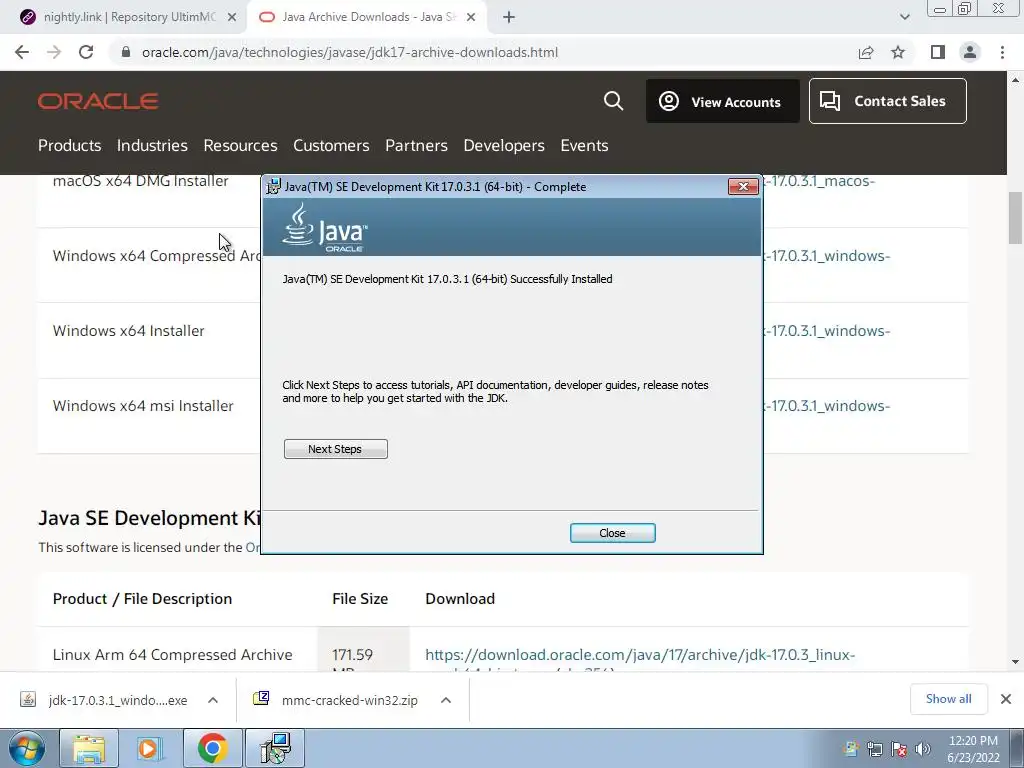Click the Chrome taskbar icon
This screenshot has width=1024, height=768.
click(x=212, y=748)
